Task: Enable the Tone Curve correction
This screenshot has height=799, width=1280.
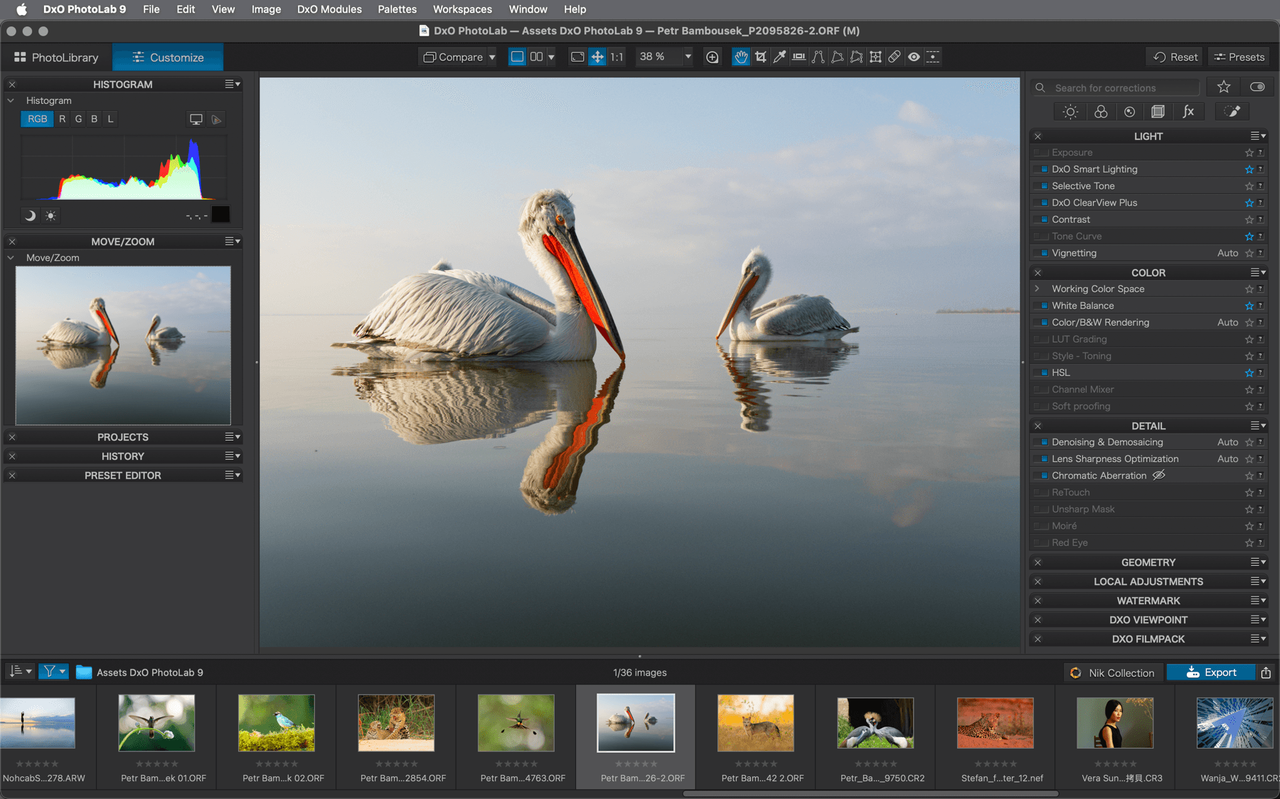Action: click(1040, 236)
